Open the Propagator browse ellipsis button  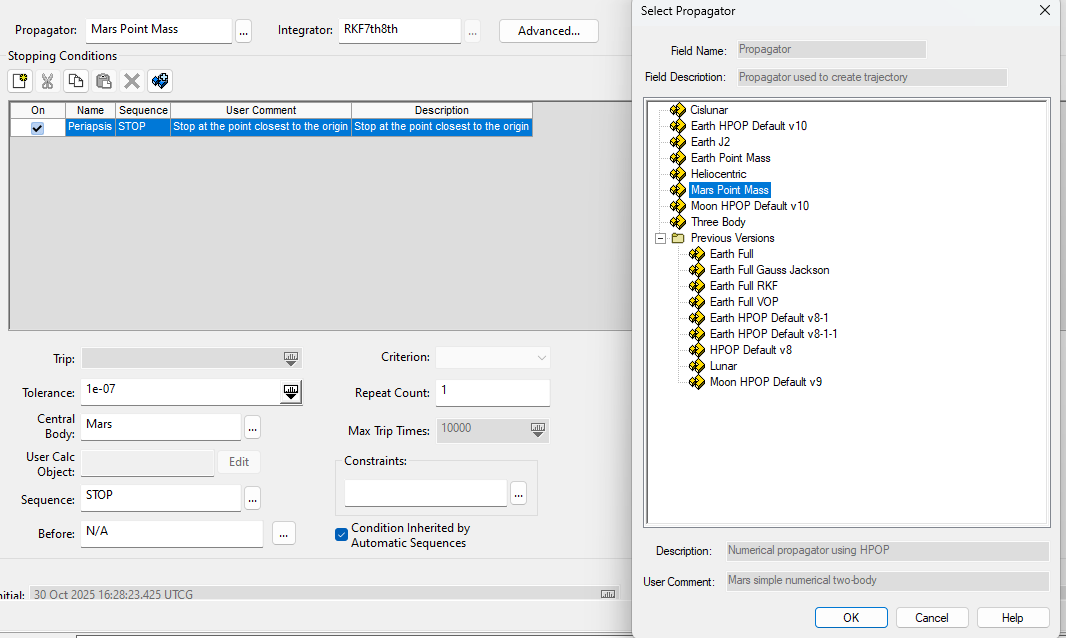(x=243, y=31)
